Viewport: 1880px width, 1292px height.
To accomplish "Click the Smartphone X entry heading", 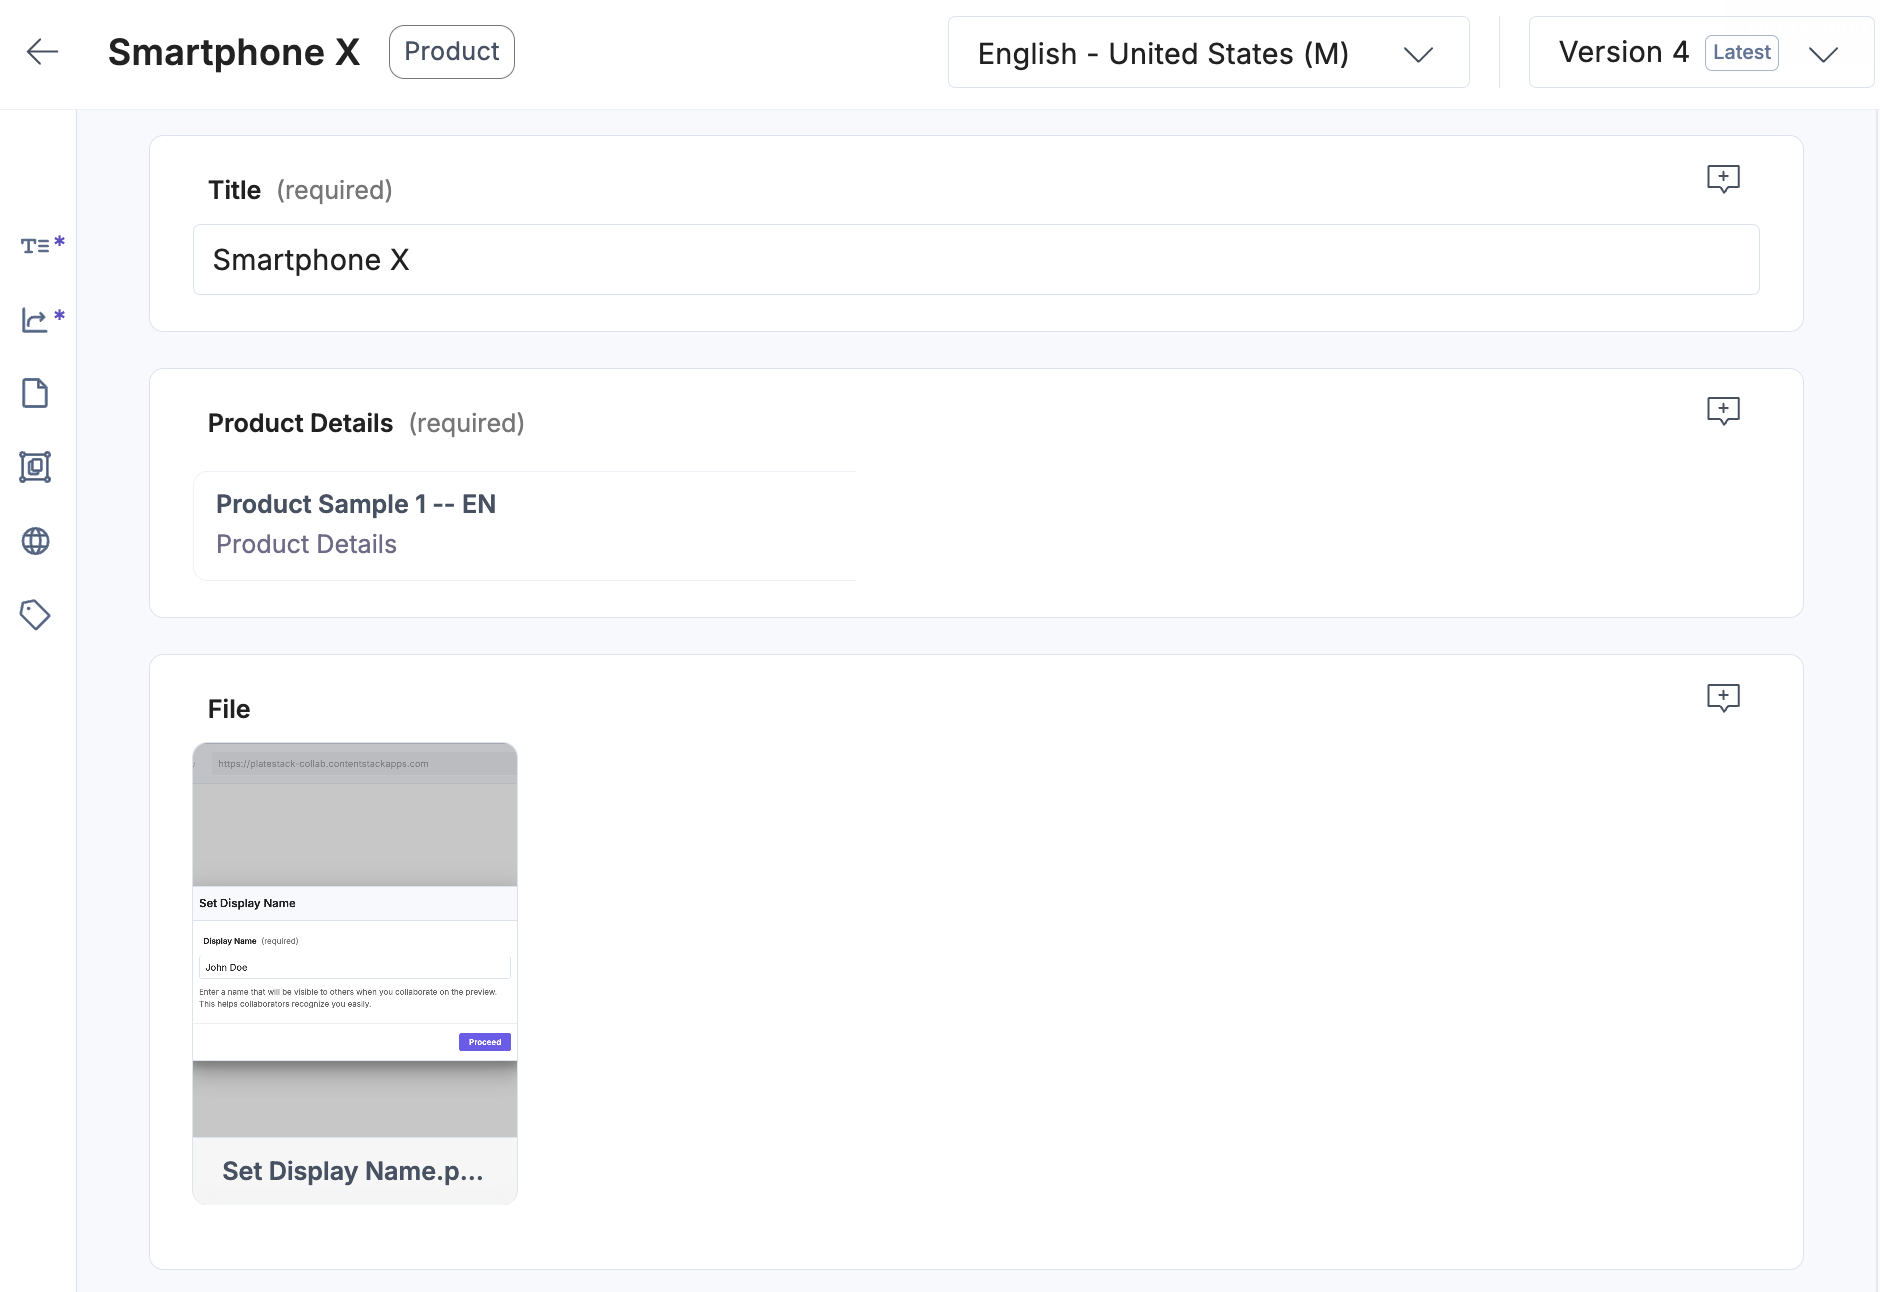I will 234,52.
